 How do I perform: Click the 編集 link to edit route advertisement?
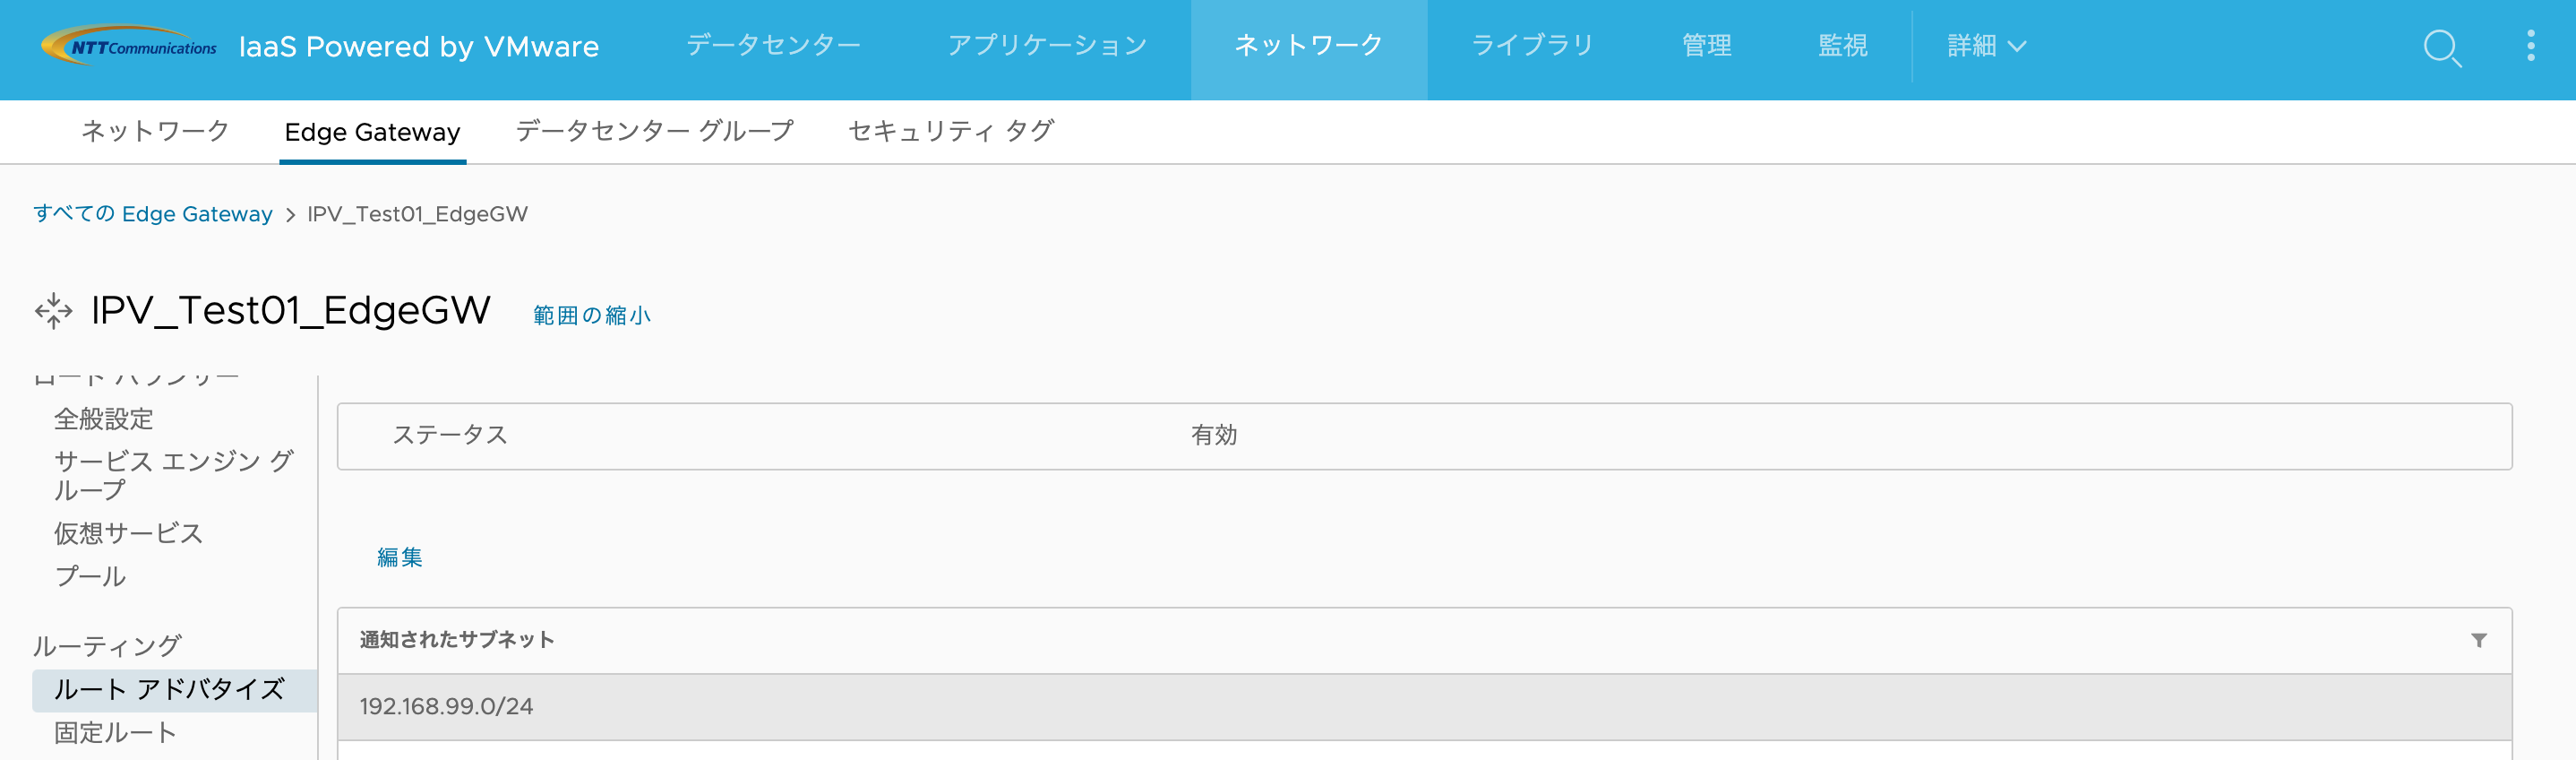tap(400, 557)
